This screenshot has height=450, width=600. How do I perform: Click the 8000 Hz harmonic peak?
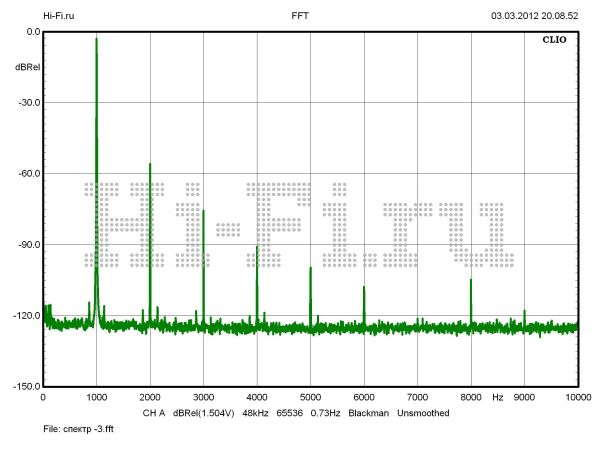(471, 281)
